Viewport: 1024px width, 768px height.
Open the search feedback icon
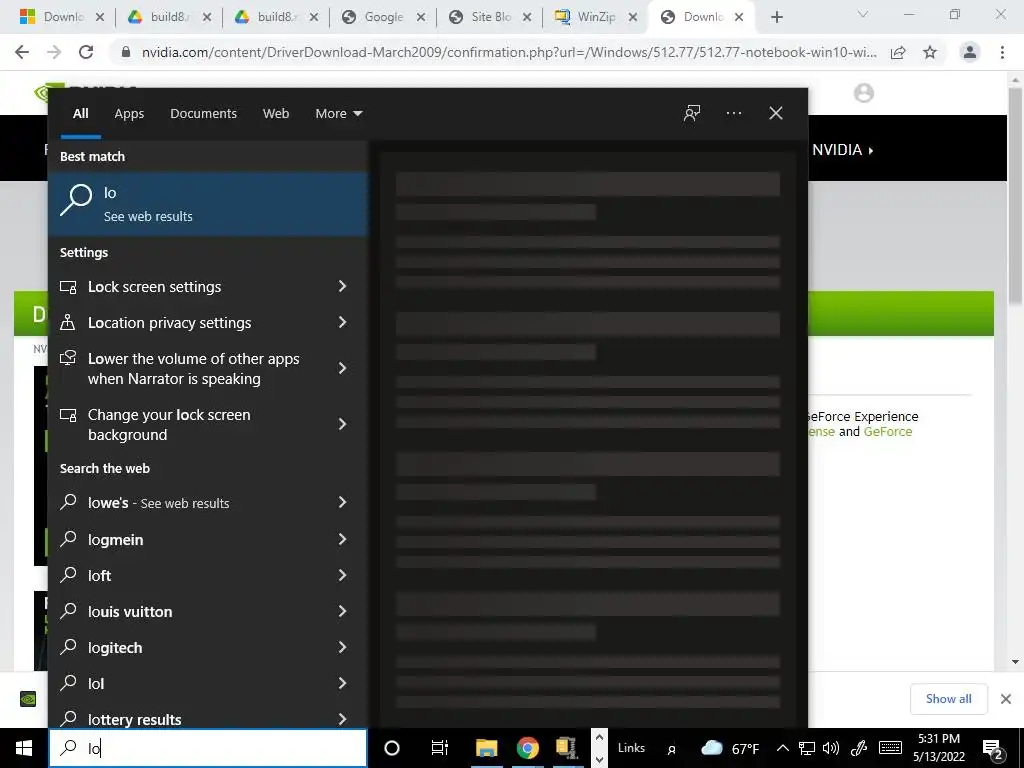click(692, 113)
